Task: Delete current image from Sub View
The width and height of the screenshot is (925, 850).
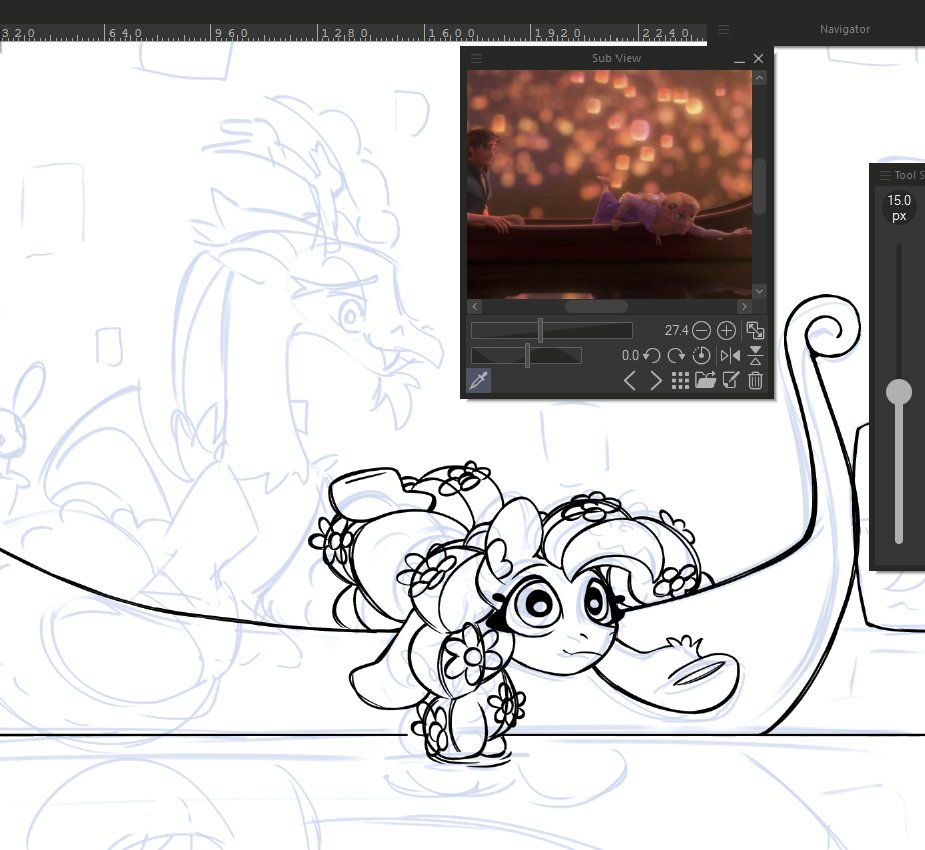Action: (755, 380)
